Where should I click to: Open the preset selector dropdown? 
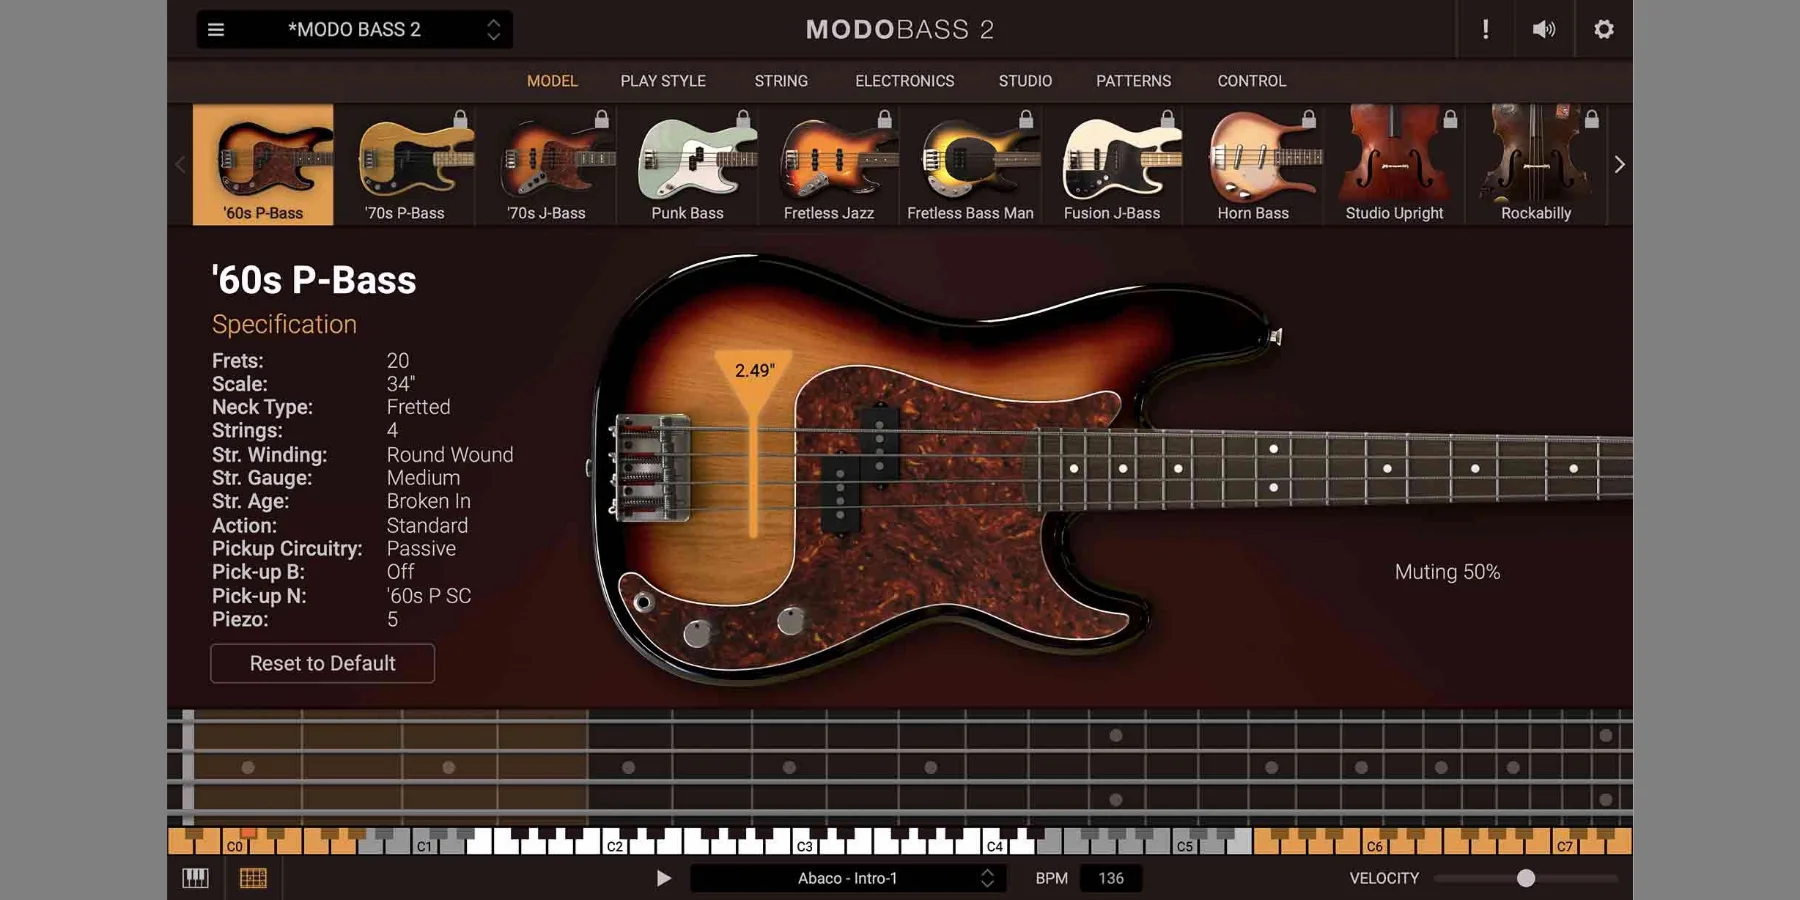(x=492, y=29)
